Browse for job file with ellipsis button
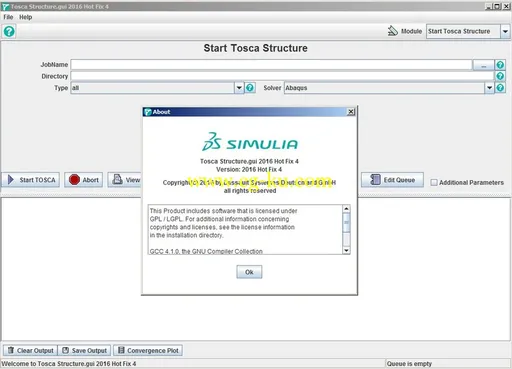This screenshot has height=369, width=512. 483,65
